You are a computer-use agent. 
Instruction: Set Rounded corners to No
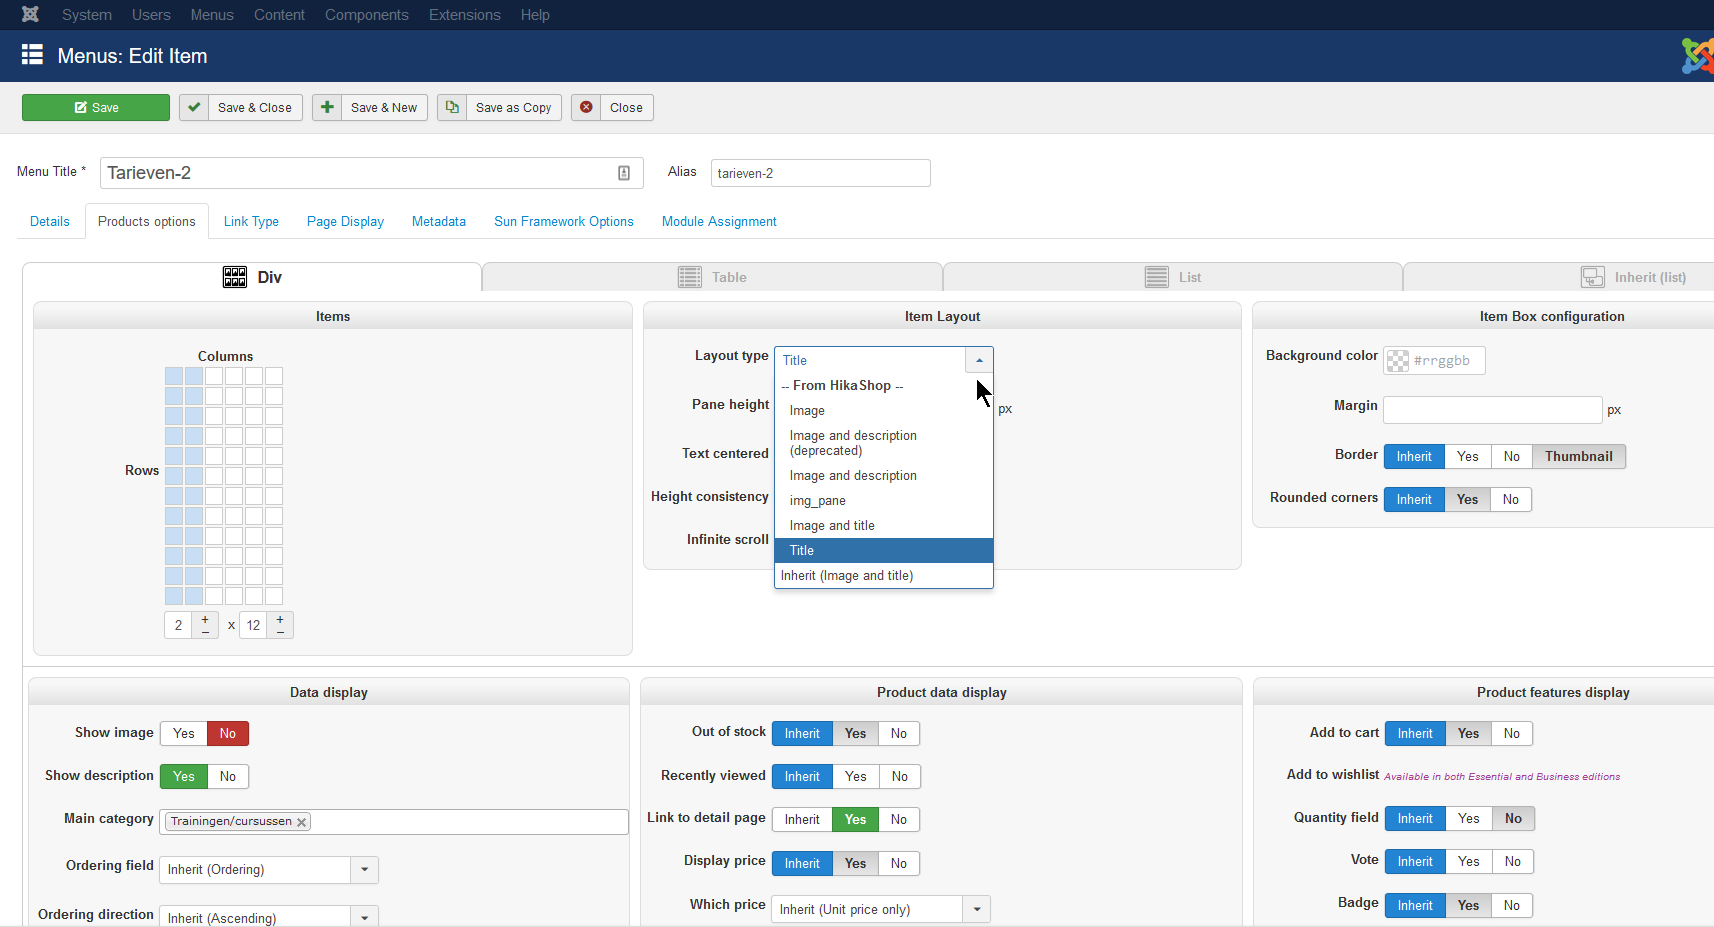pos(1511,500)
